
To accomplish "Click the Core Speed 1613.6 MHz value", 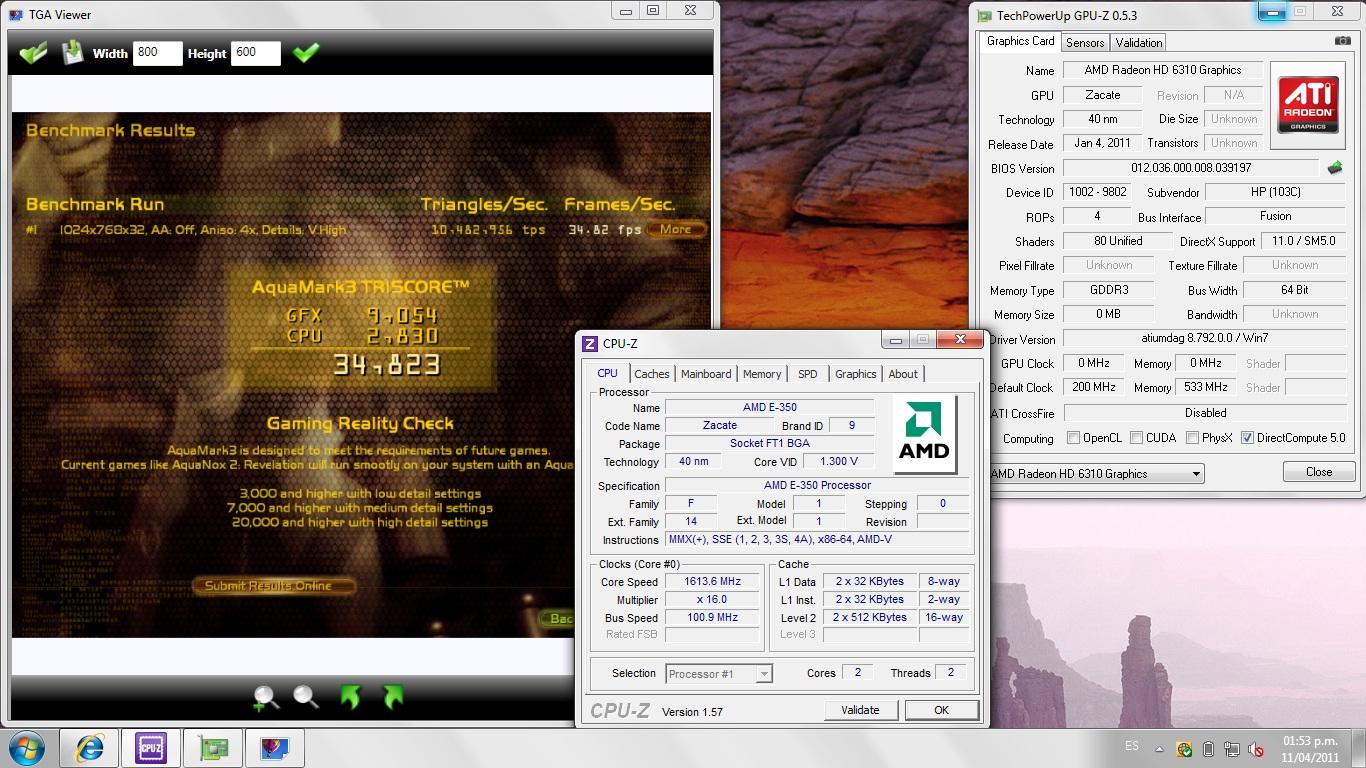I will (713, 582).
